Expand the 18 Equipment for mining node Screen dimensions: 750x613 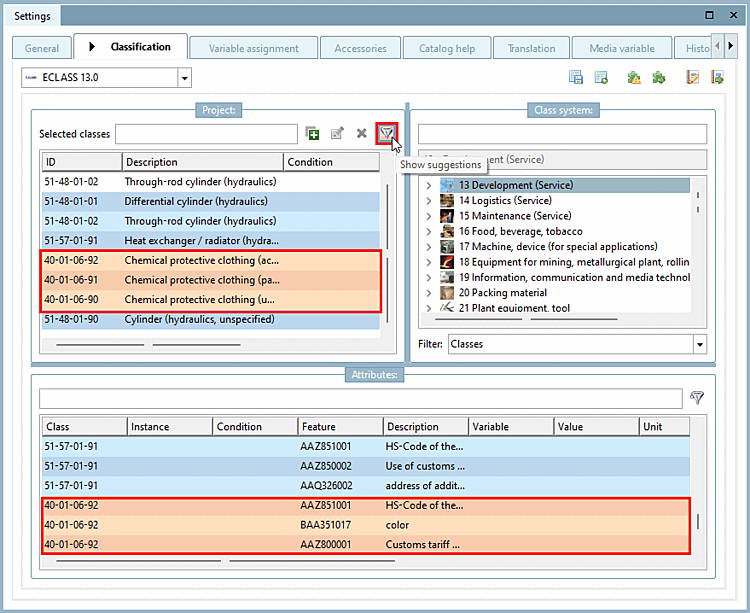(x=429, y=262)
